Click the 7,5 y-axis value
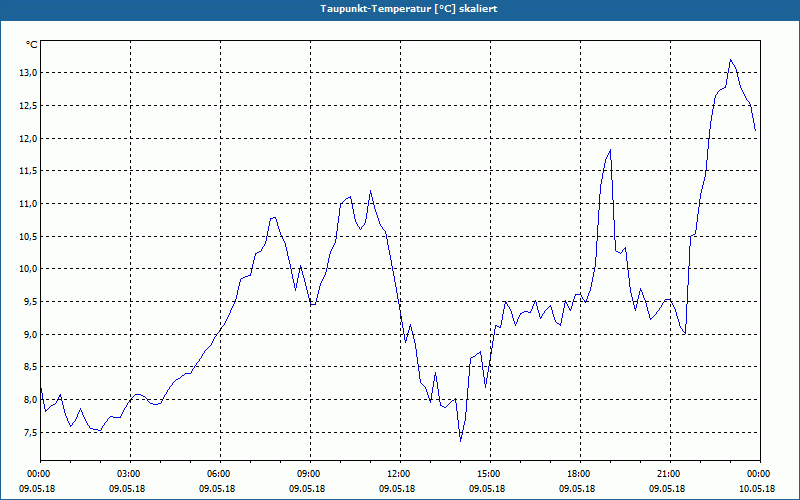800x500 pixels. [x=31, y=433]
